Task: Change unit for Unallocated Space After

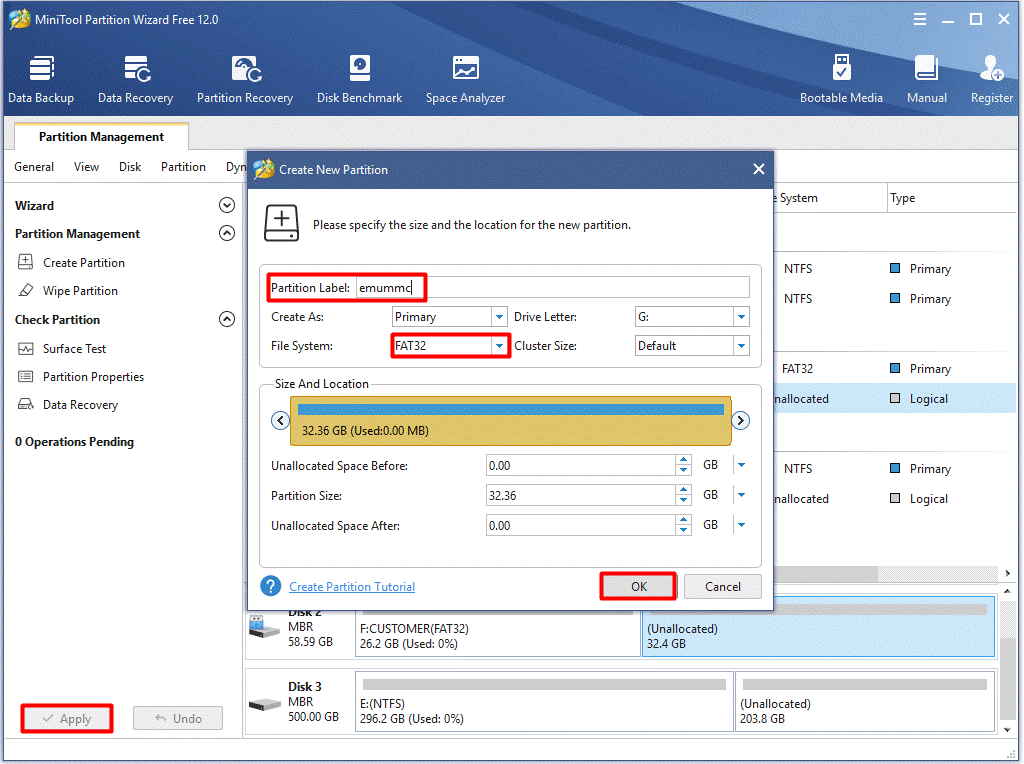Action: (741, 526)
